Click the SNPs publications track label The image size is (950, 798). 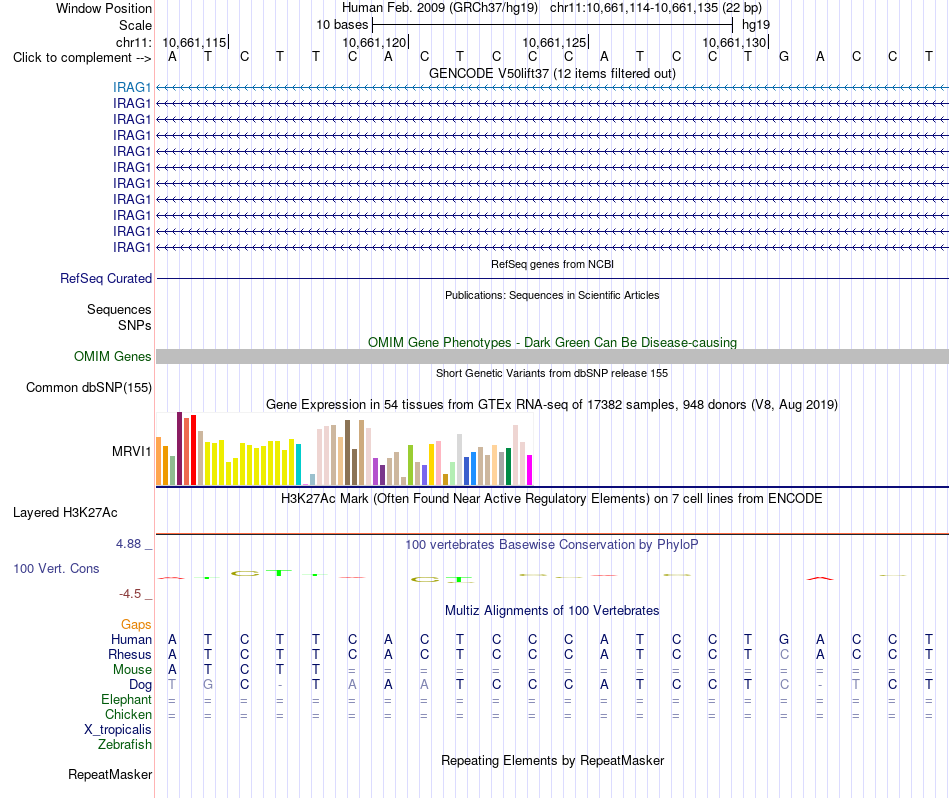[x=135, y=325]
